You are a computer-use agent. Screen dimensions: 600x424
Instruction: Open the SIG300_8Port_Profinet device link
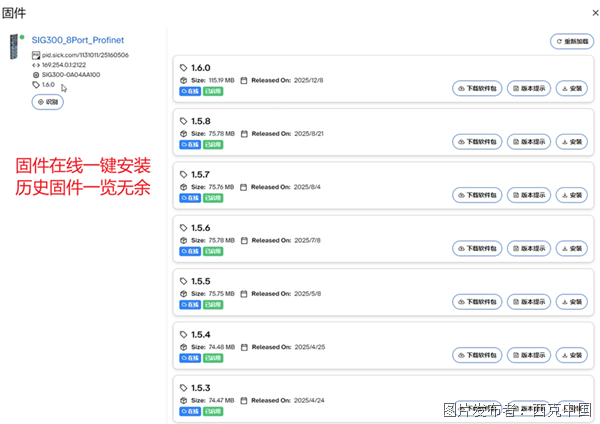78,40
